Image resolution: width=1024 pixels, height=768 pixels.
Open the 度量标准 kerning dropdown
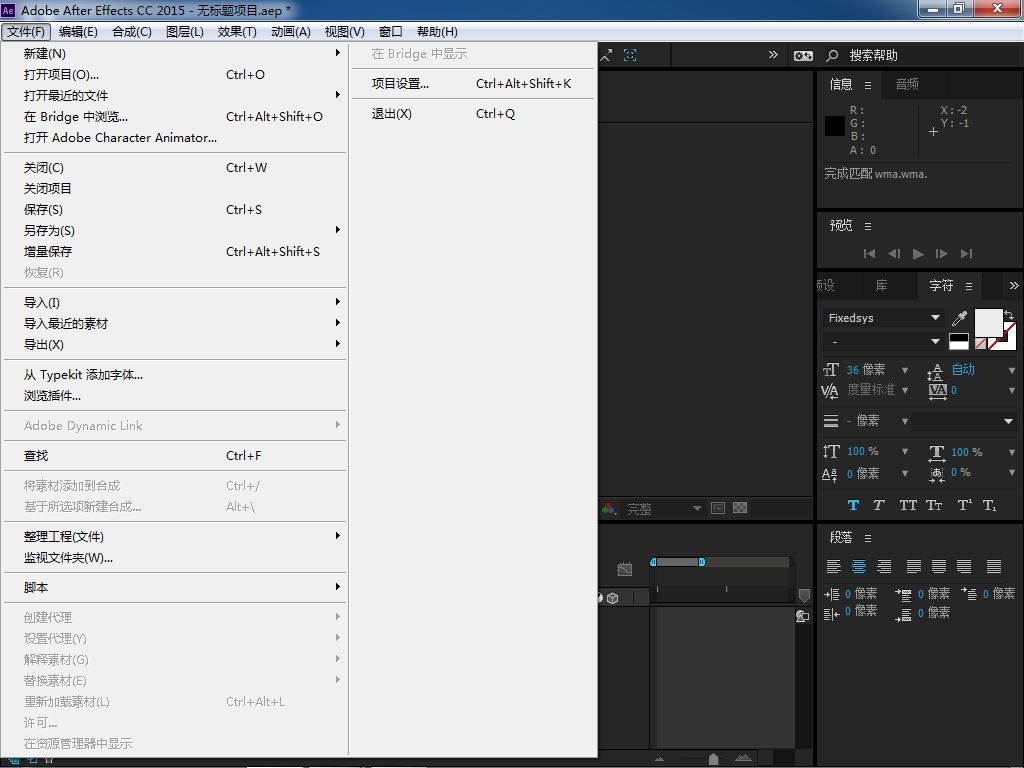905,391
